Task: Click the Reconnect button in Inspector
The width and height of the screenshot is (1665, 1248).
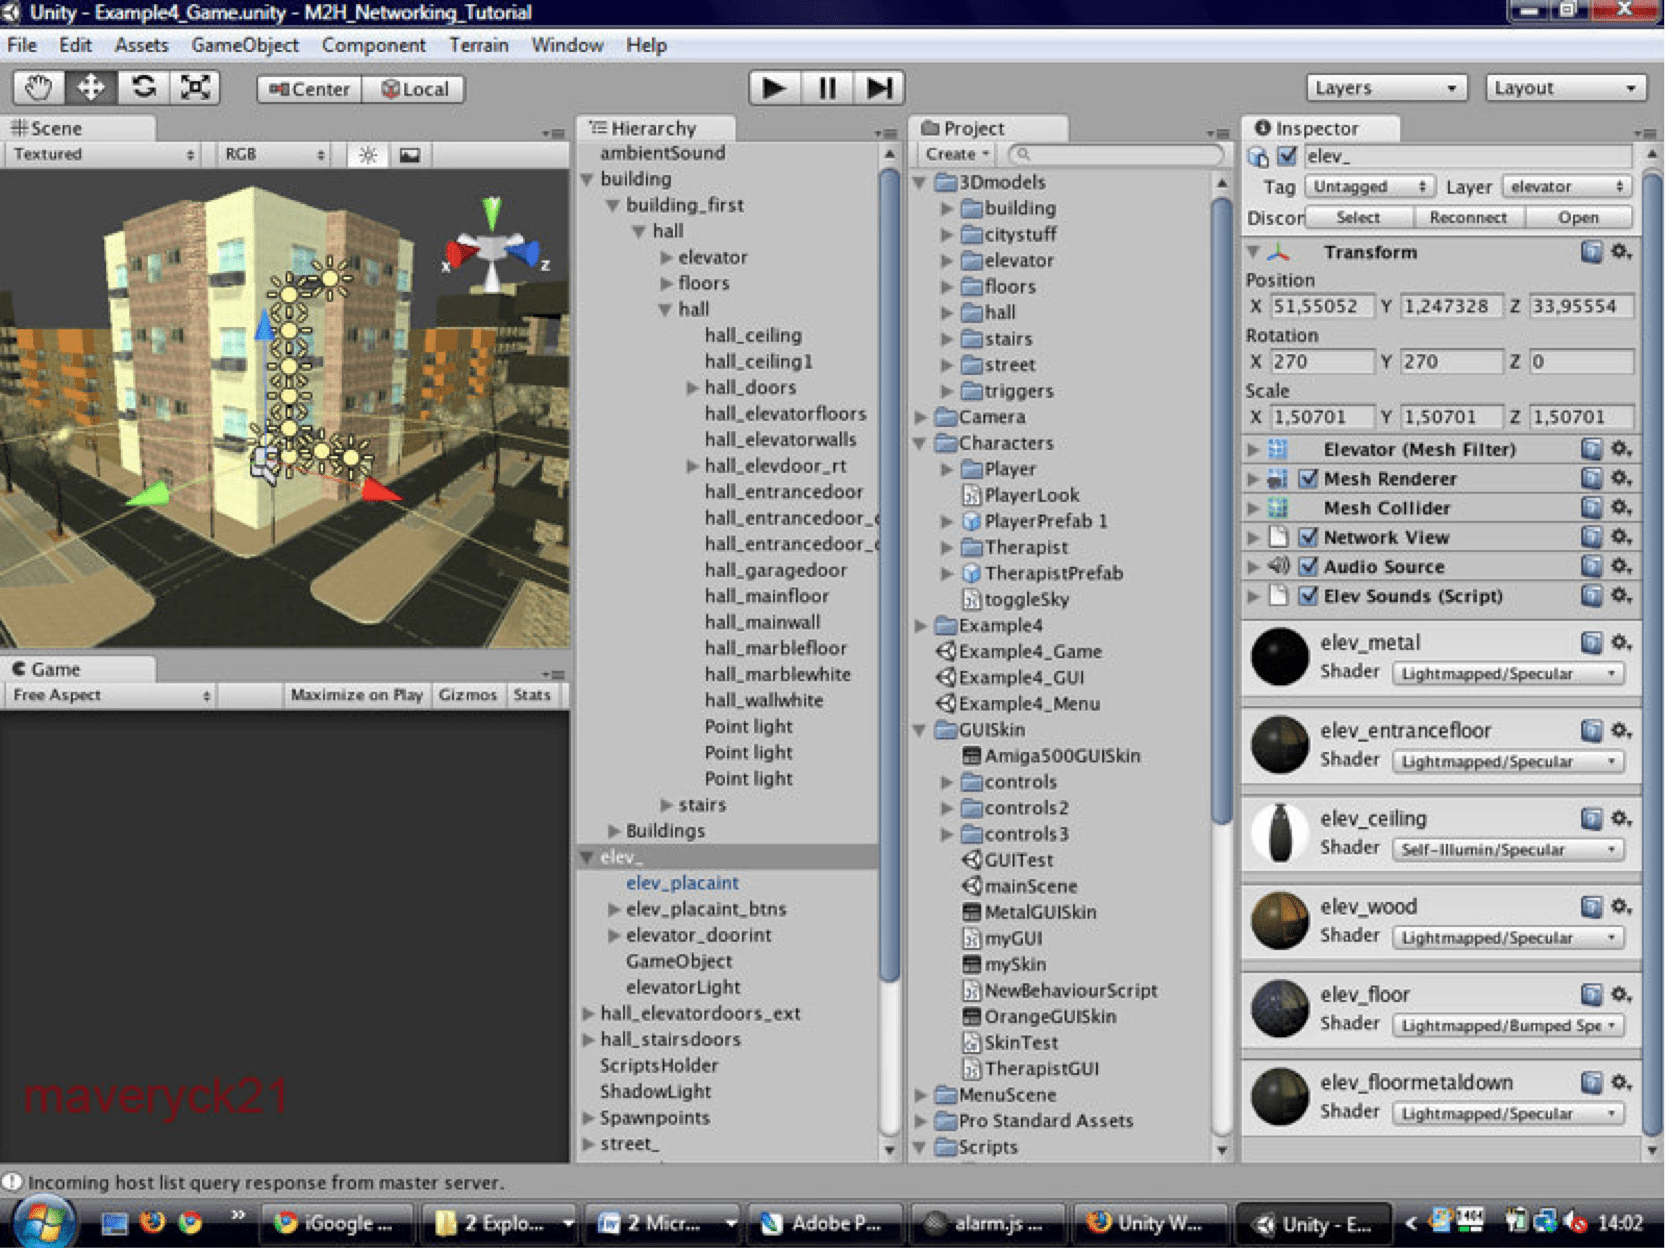Action: coord(1467,217)
